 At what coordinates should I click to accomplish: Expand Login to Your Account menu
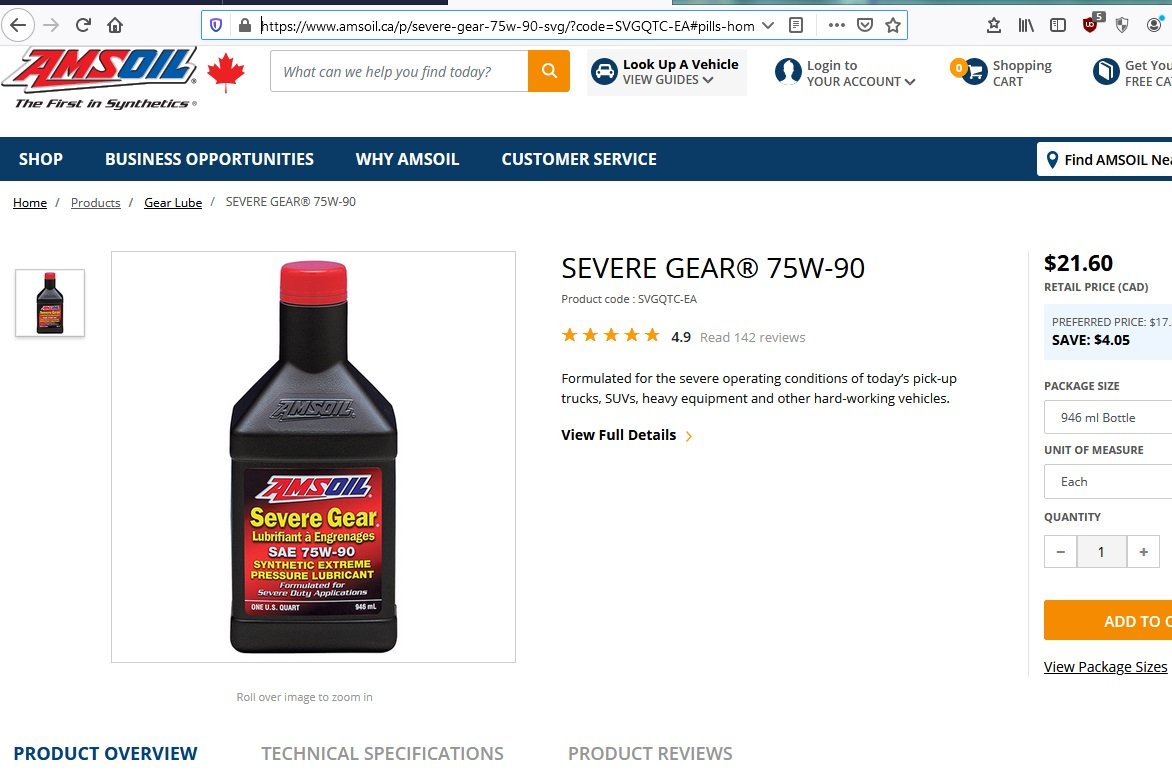coord(845,73)
